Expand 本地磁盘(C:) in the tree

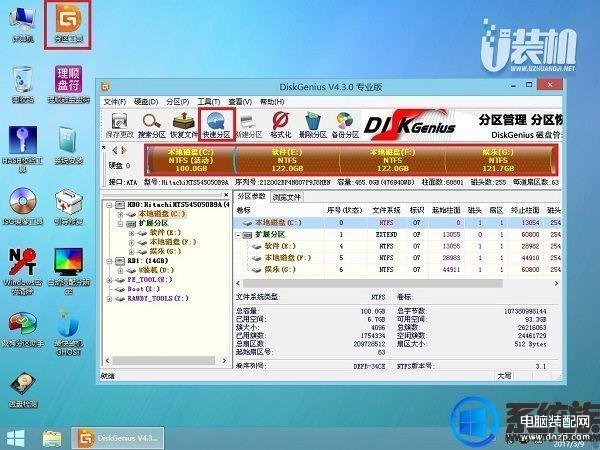121,214
